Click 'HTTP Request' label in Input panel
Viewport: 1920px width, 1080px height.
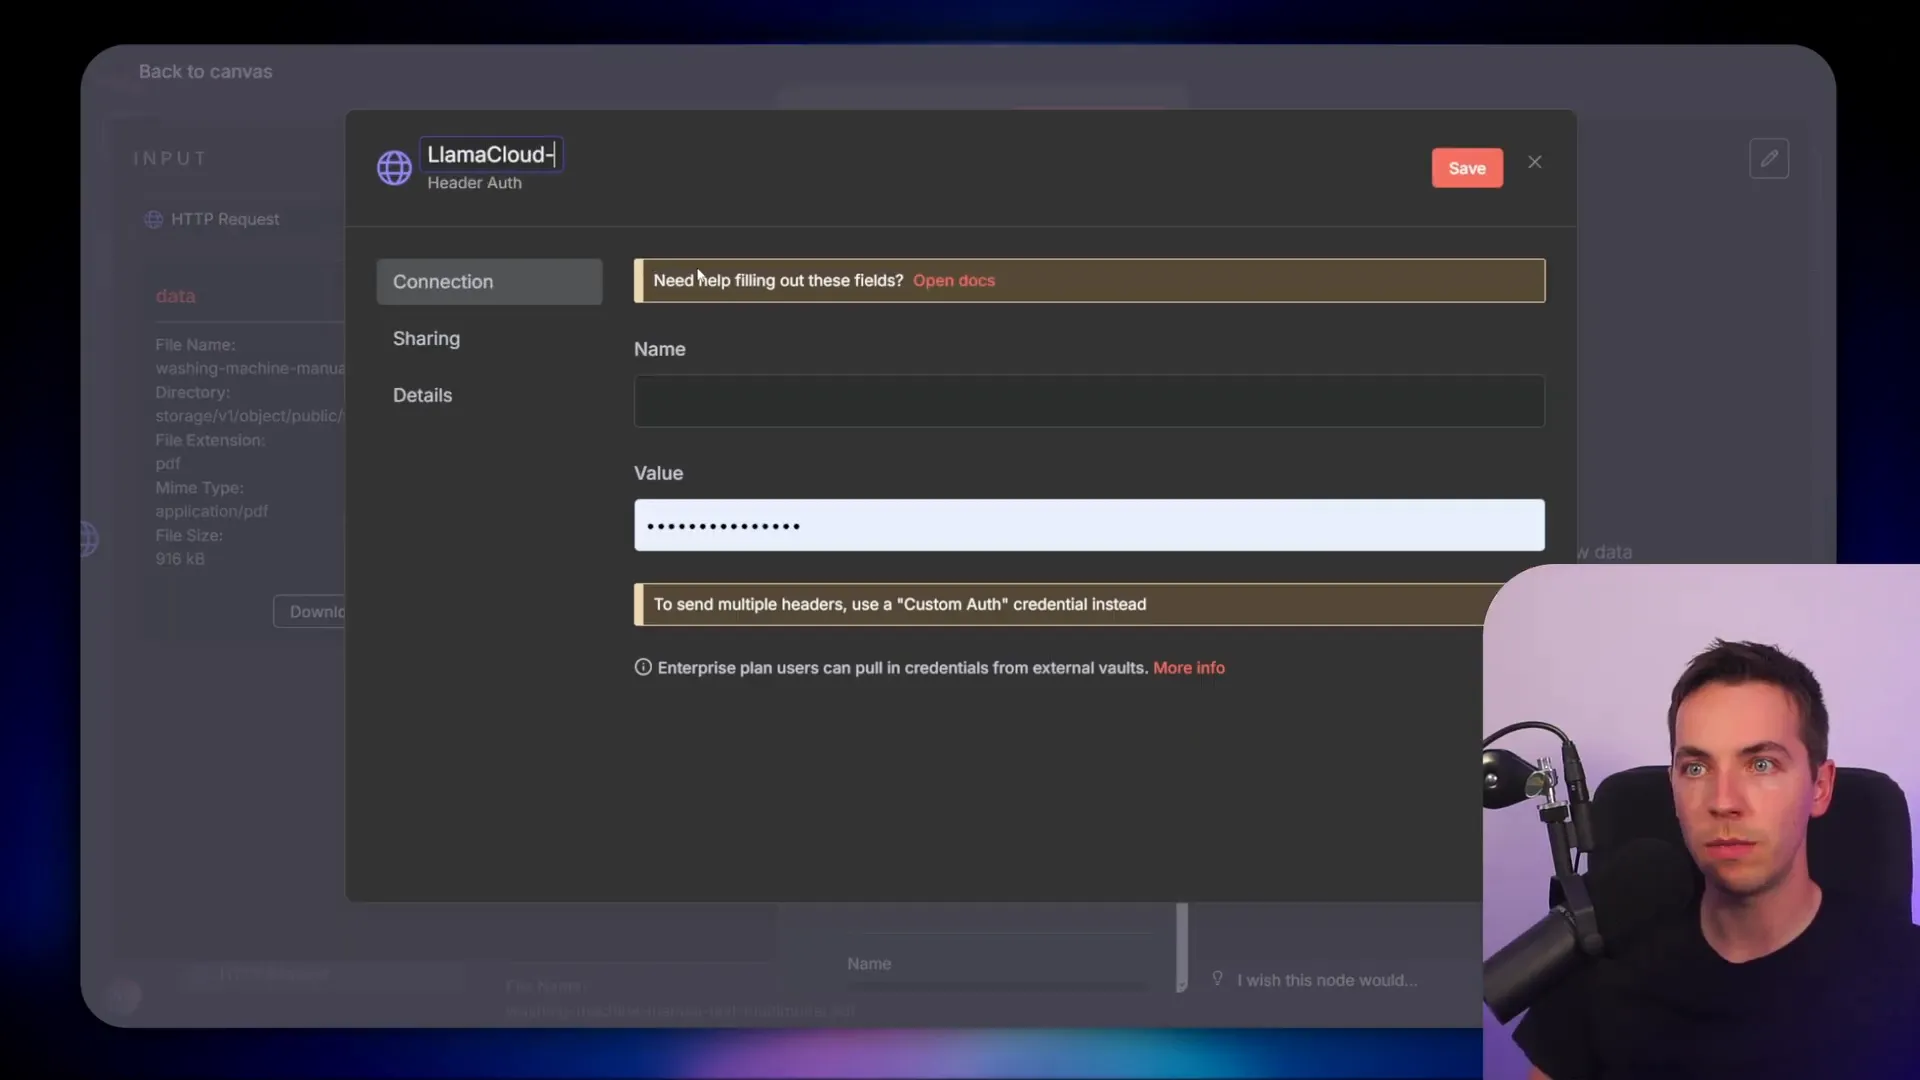click(x=225, y=220)
